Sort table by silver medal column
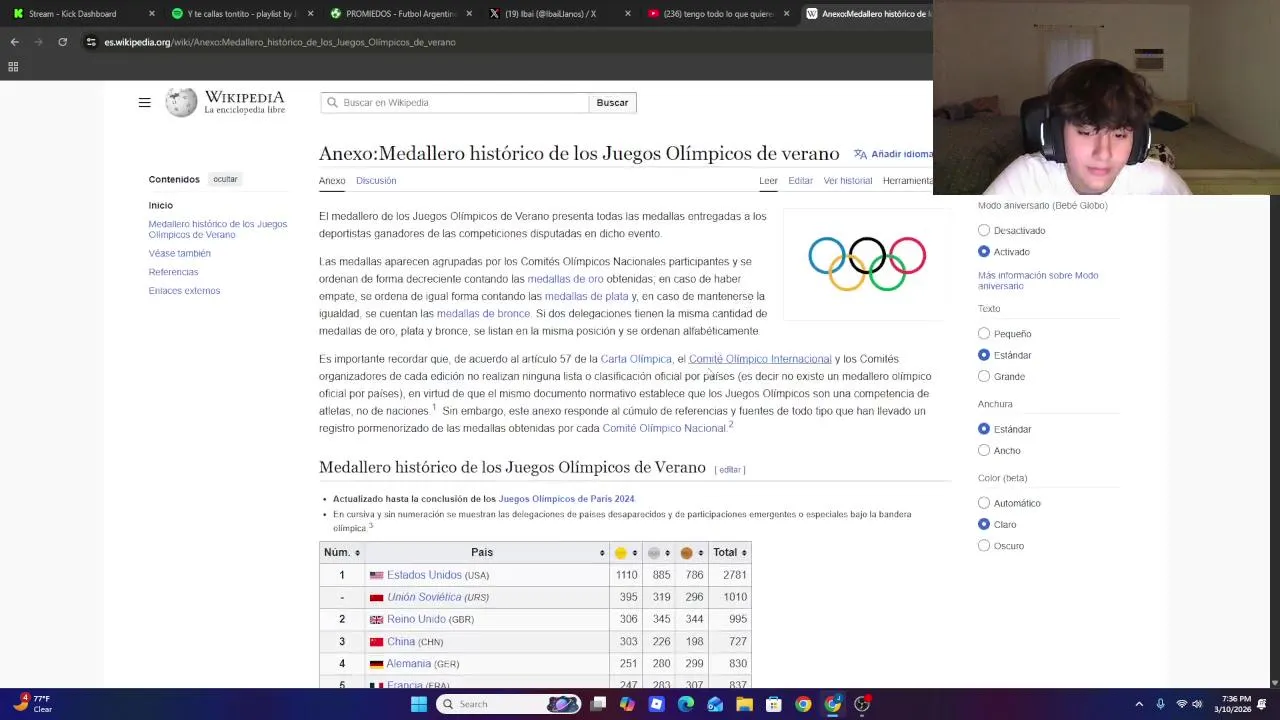The width and height of the screenshot is (1280, 720). (668, 553)
